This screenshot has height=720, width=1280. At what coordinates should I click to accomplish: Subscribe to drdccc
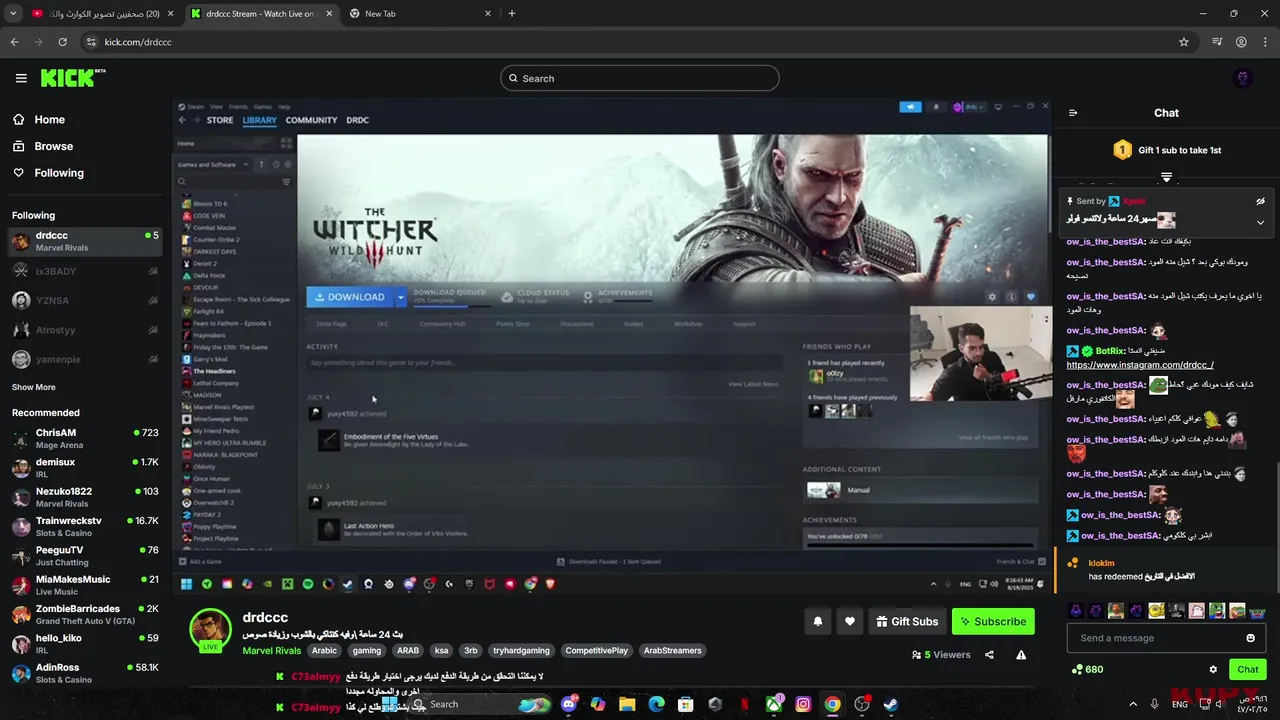point(993,621)
